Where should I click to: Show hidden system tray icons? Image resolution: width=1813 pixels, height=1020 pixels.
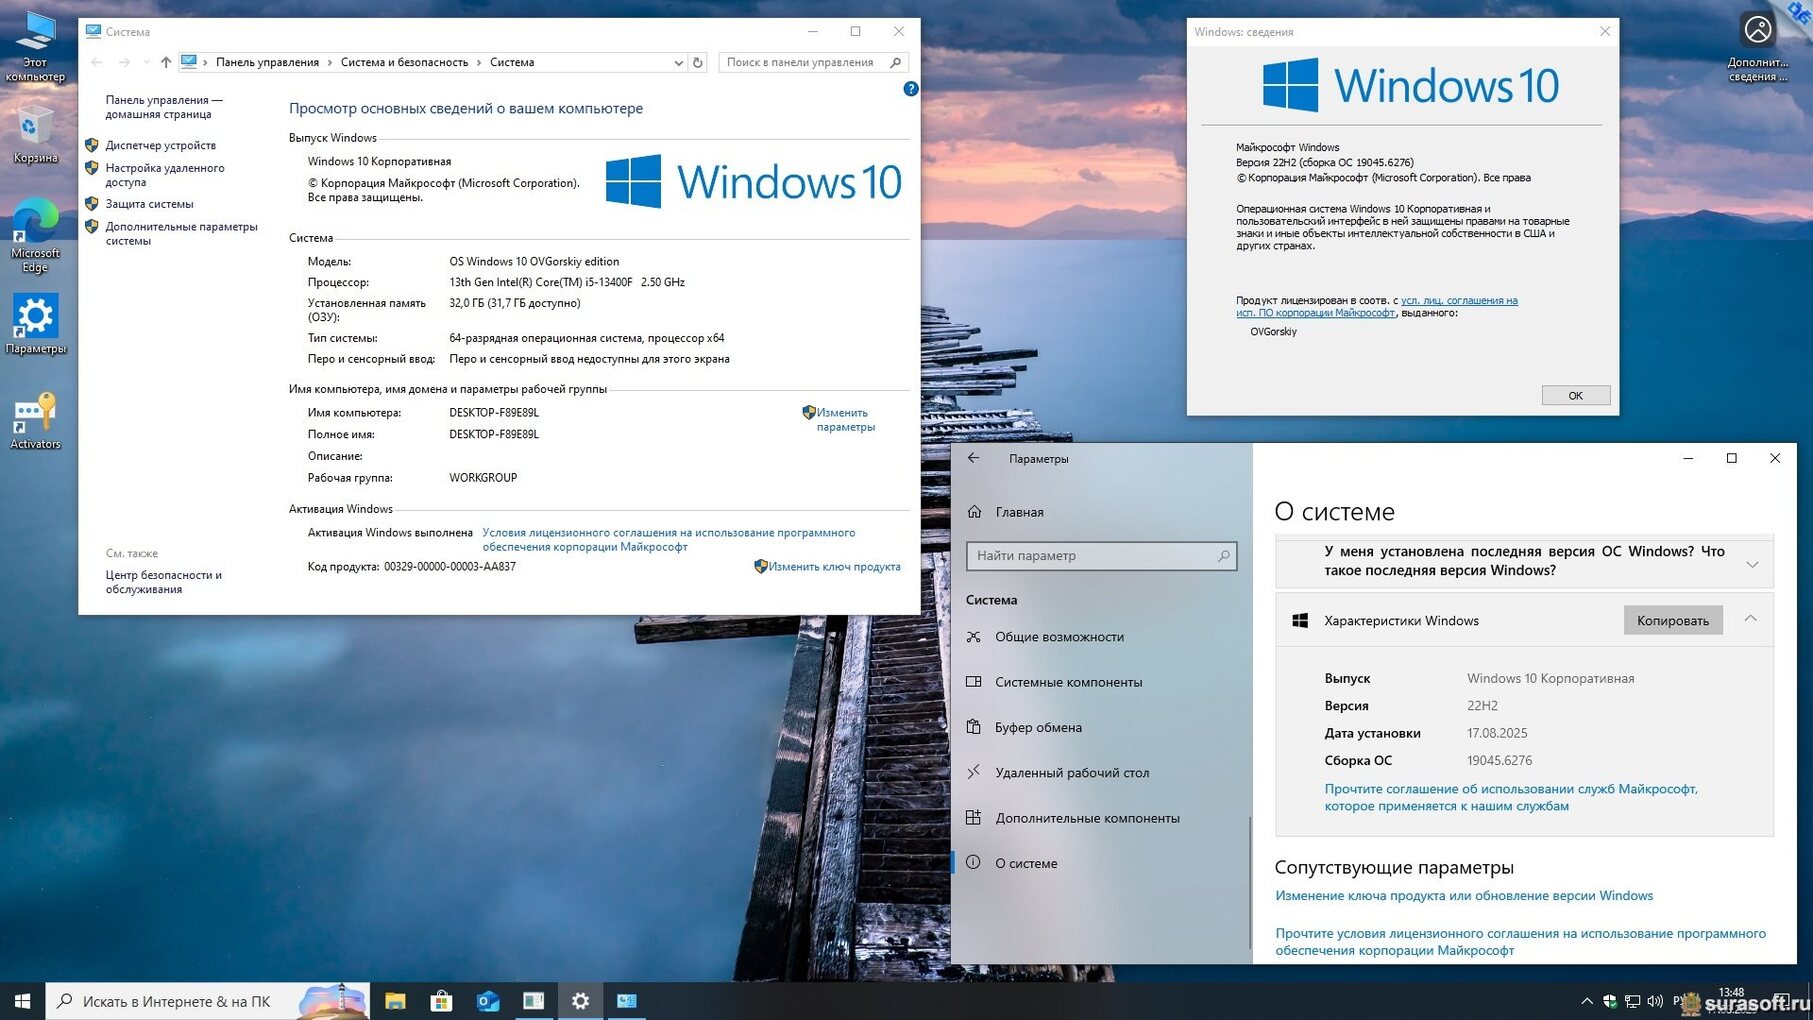(x=1587, y=1001)
